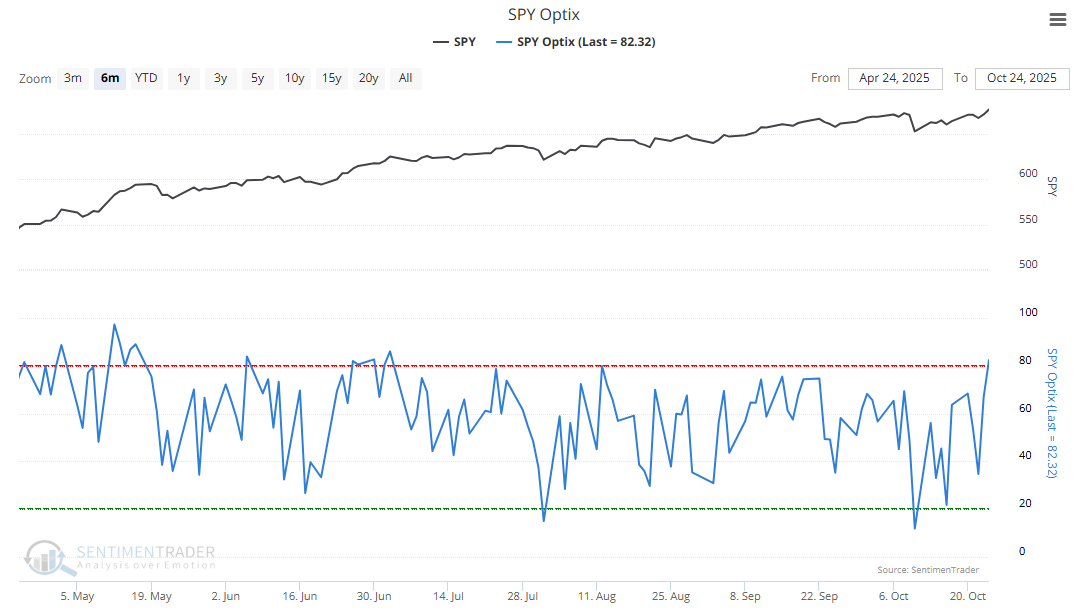The image size is (1080, 612).
Task: Set zoom range to 3y
Action: point(220,78)
